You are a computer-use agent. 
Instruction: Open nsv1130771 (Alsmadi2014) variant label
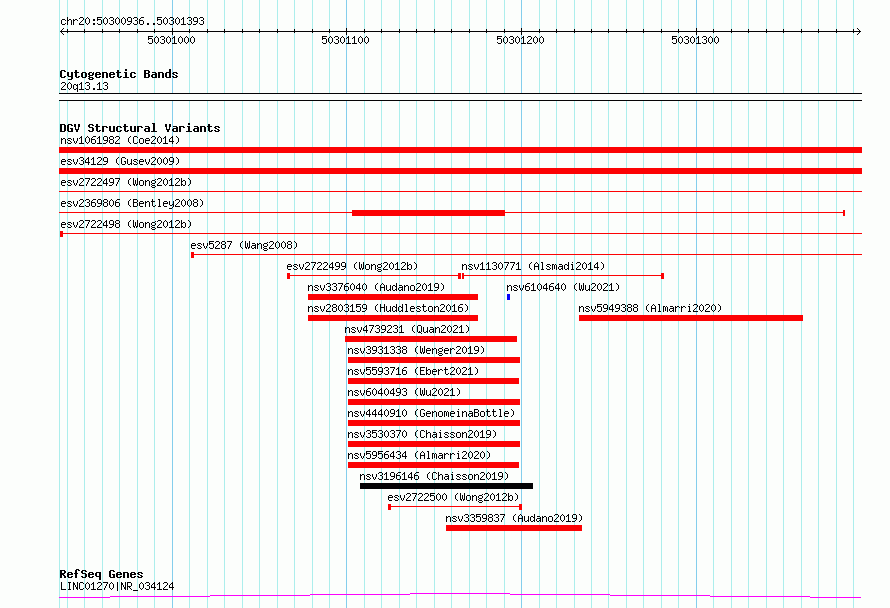click(x=533, y=266)
